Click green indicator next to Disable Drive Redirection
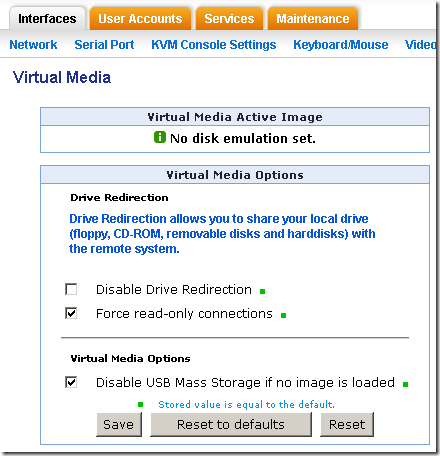Viewport: 440px width, 456px height. click(x=263, y=291)
